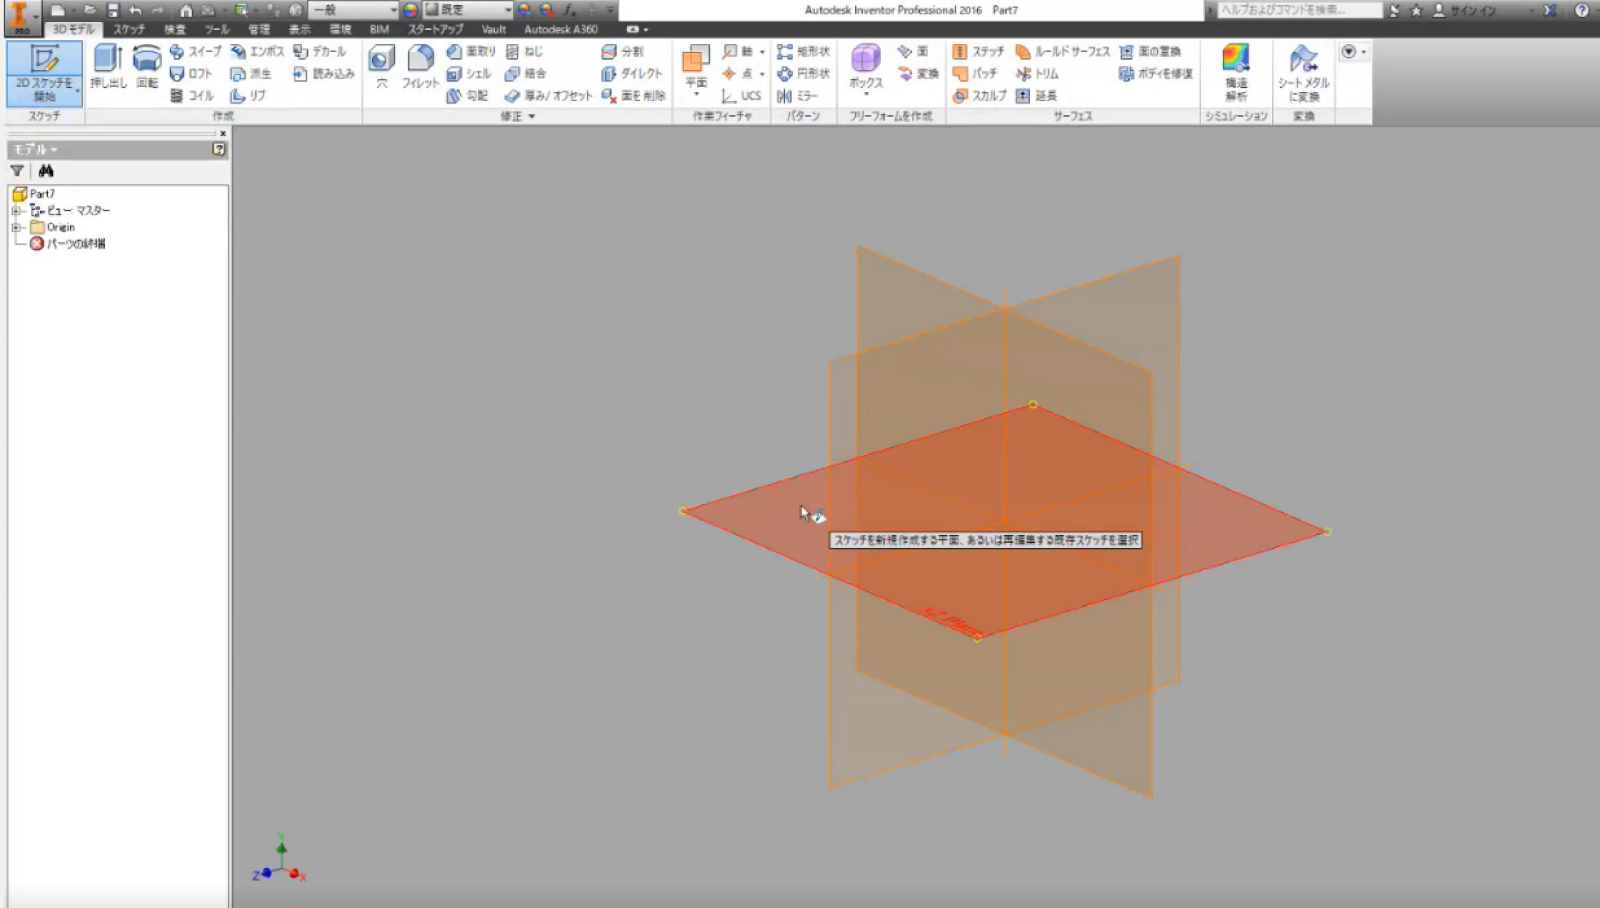
Task: Launch Stress Analysis (構造解析)
Action: tap(1236, 71)
